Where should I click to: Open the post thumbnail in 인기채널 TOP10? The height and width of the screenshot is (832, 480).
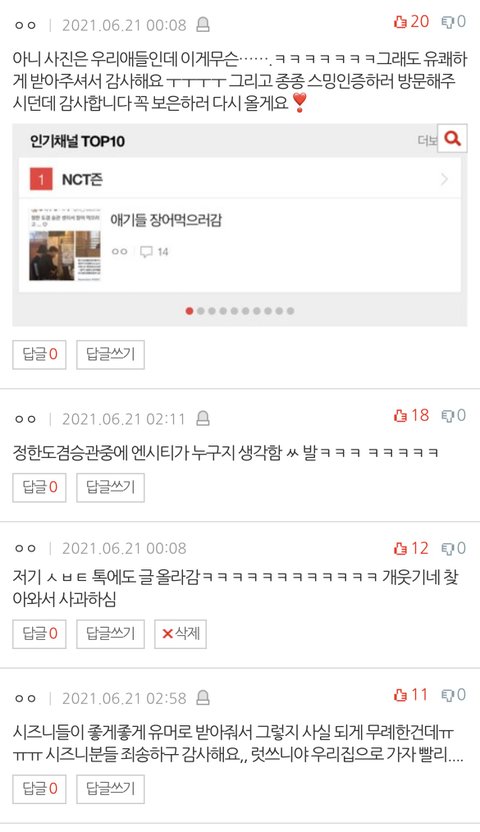pos(65,245)
